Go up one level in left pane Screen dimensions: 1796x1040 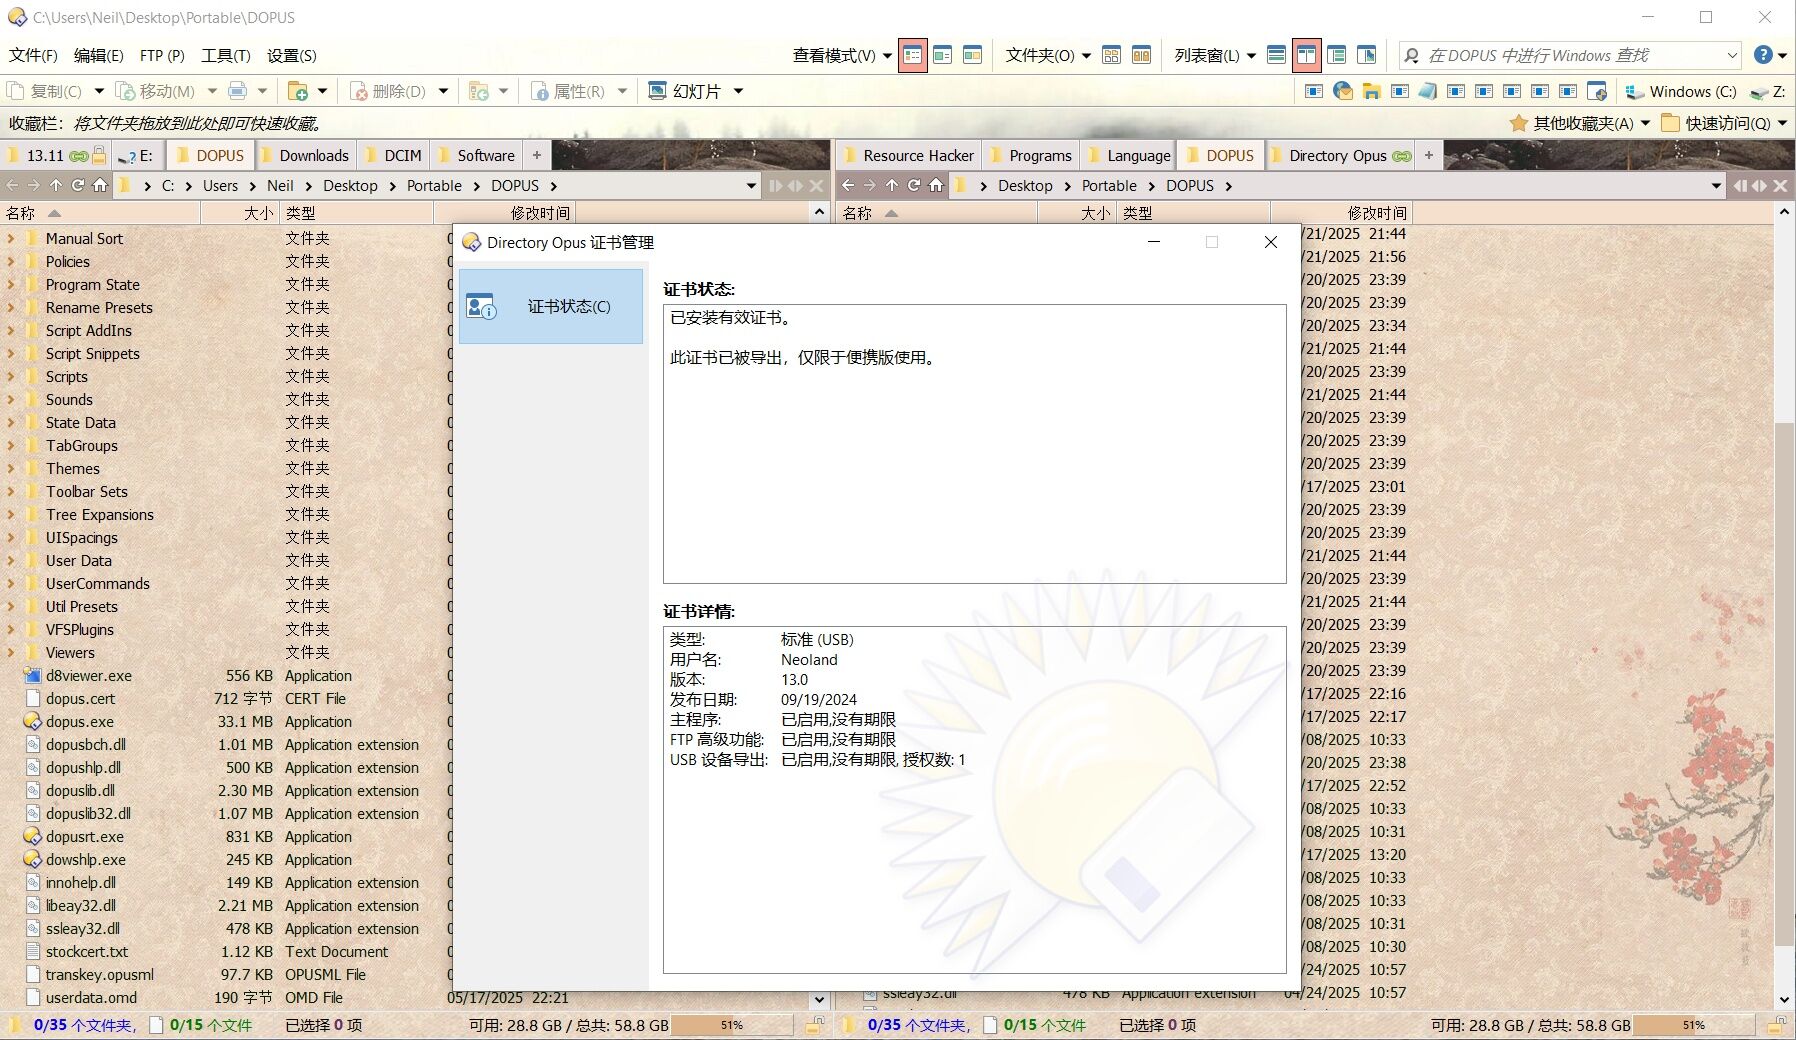tap(56, 185)
